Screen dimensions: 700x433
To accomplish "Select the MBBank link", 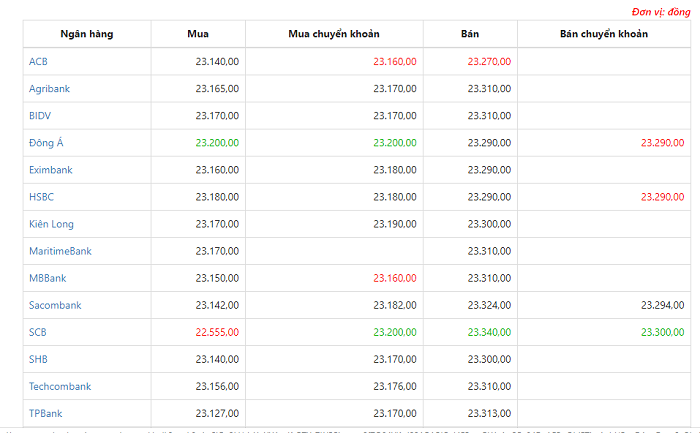I will point(47,278).
